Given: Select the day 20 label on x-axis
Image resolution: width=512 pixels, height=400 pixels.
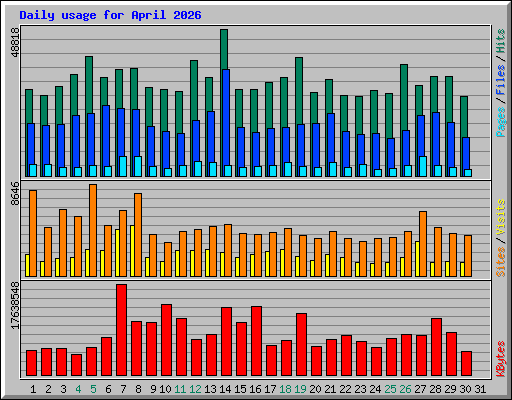Looking at the screenshot, I should tap(315, 389).
